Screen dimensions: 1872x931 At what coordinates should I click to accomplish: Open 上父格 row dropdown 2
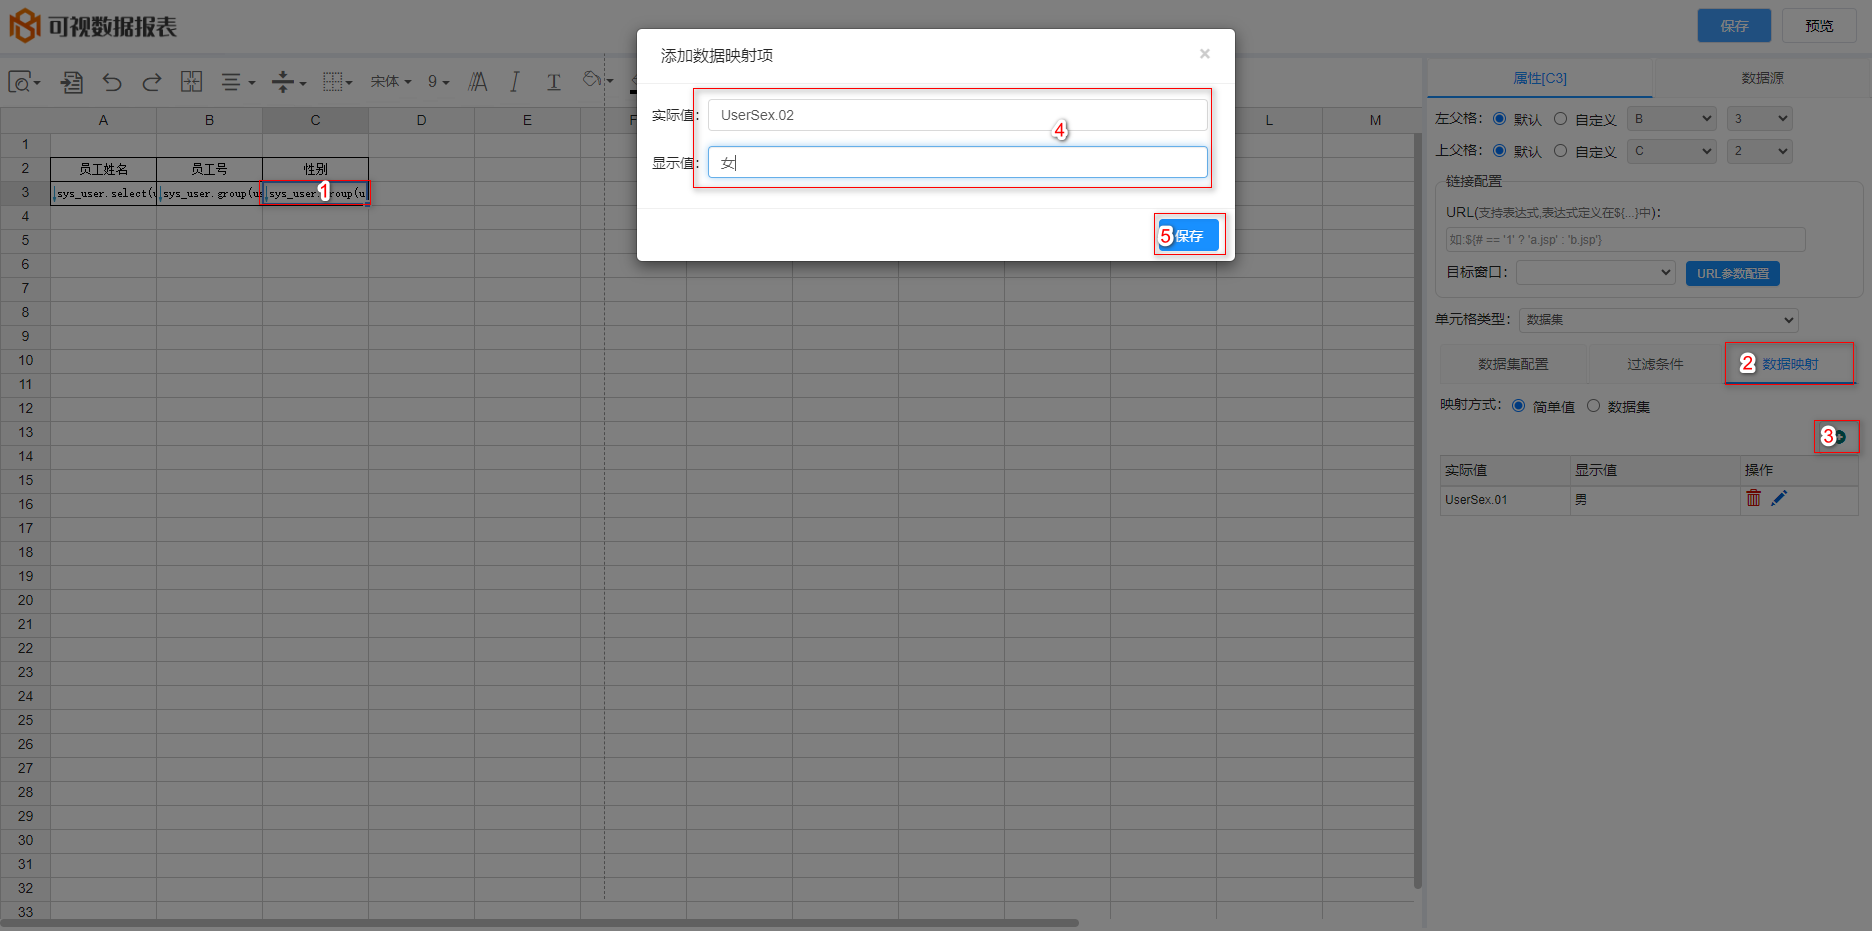[x=1759, y=151]
